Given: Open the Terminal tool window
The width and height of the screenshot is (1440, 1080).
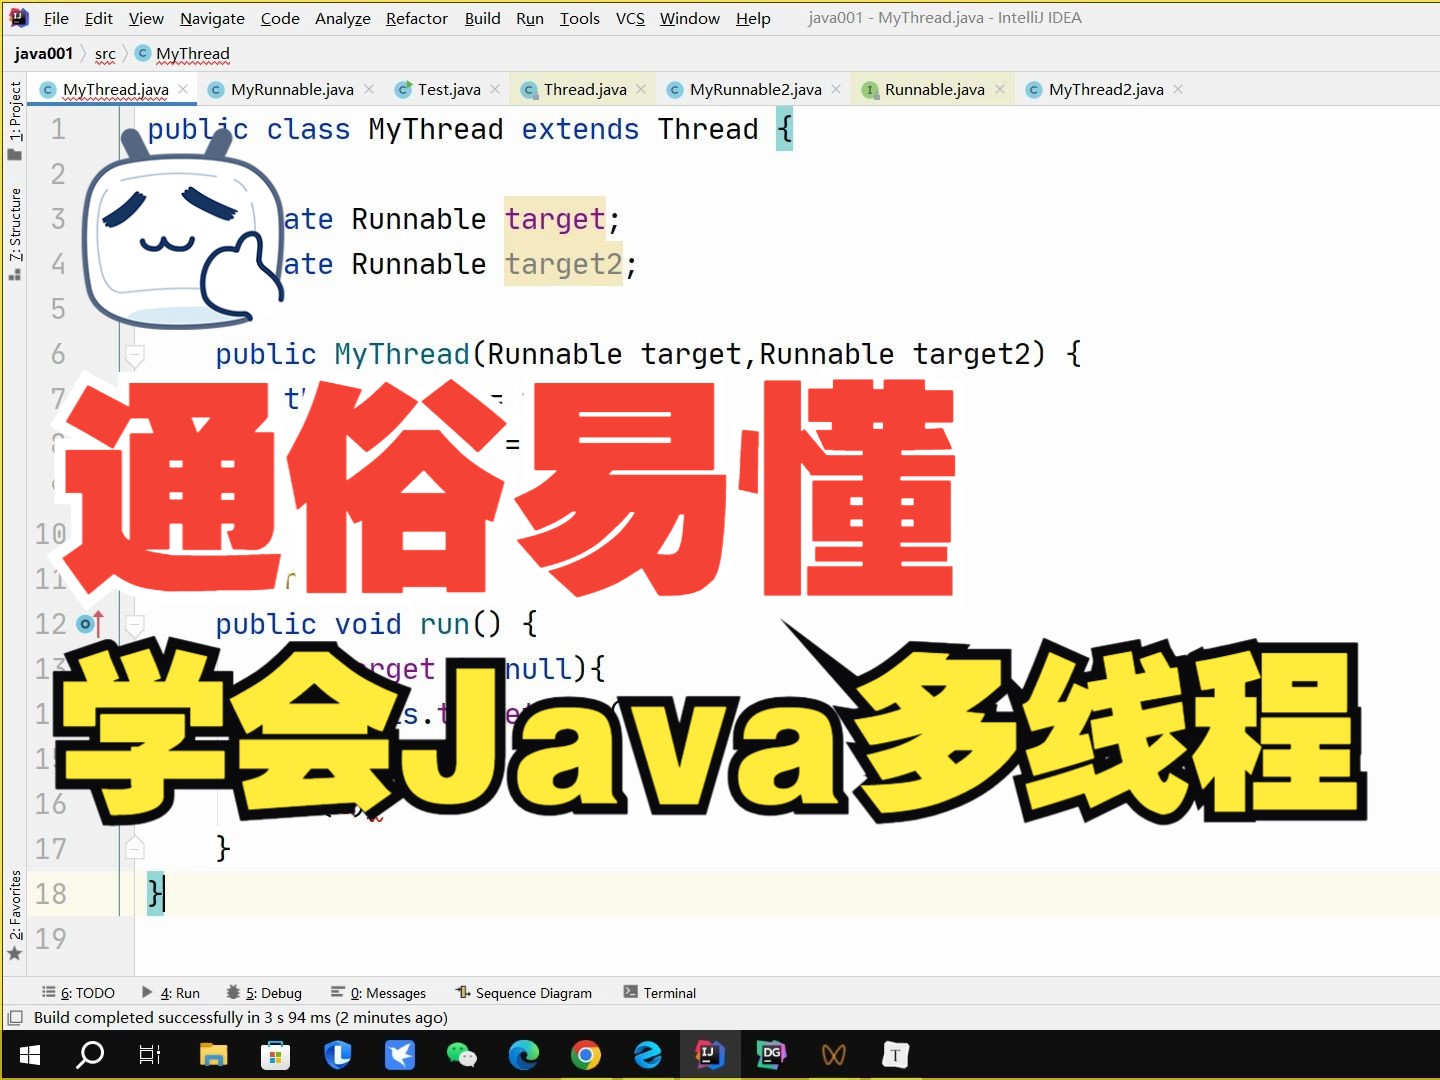Looking at the screenshot, I should 660,992.
